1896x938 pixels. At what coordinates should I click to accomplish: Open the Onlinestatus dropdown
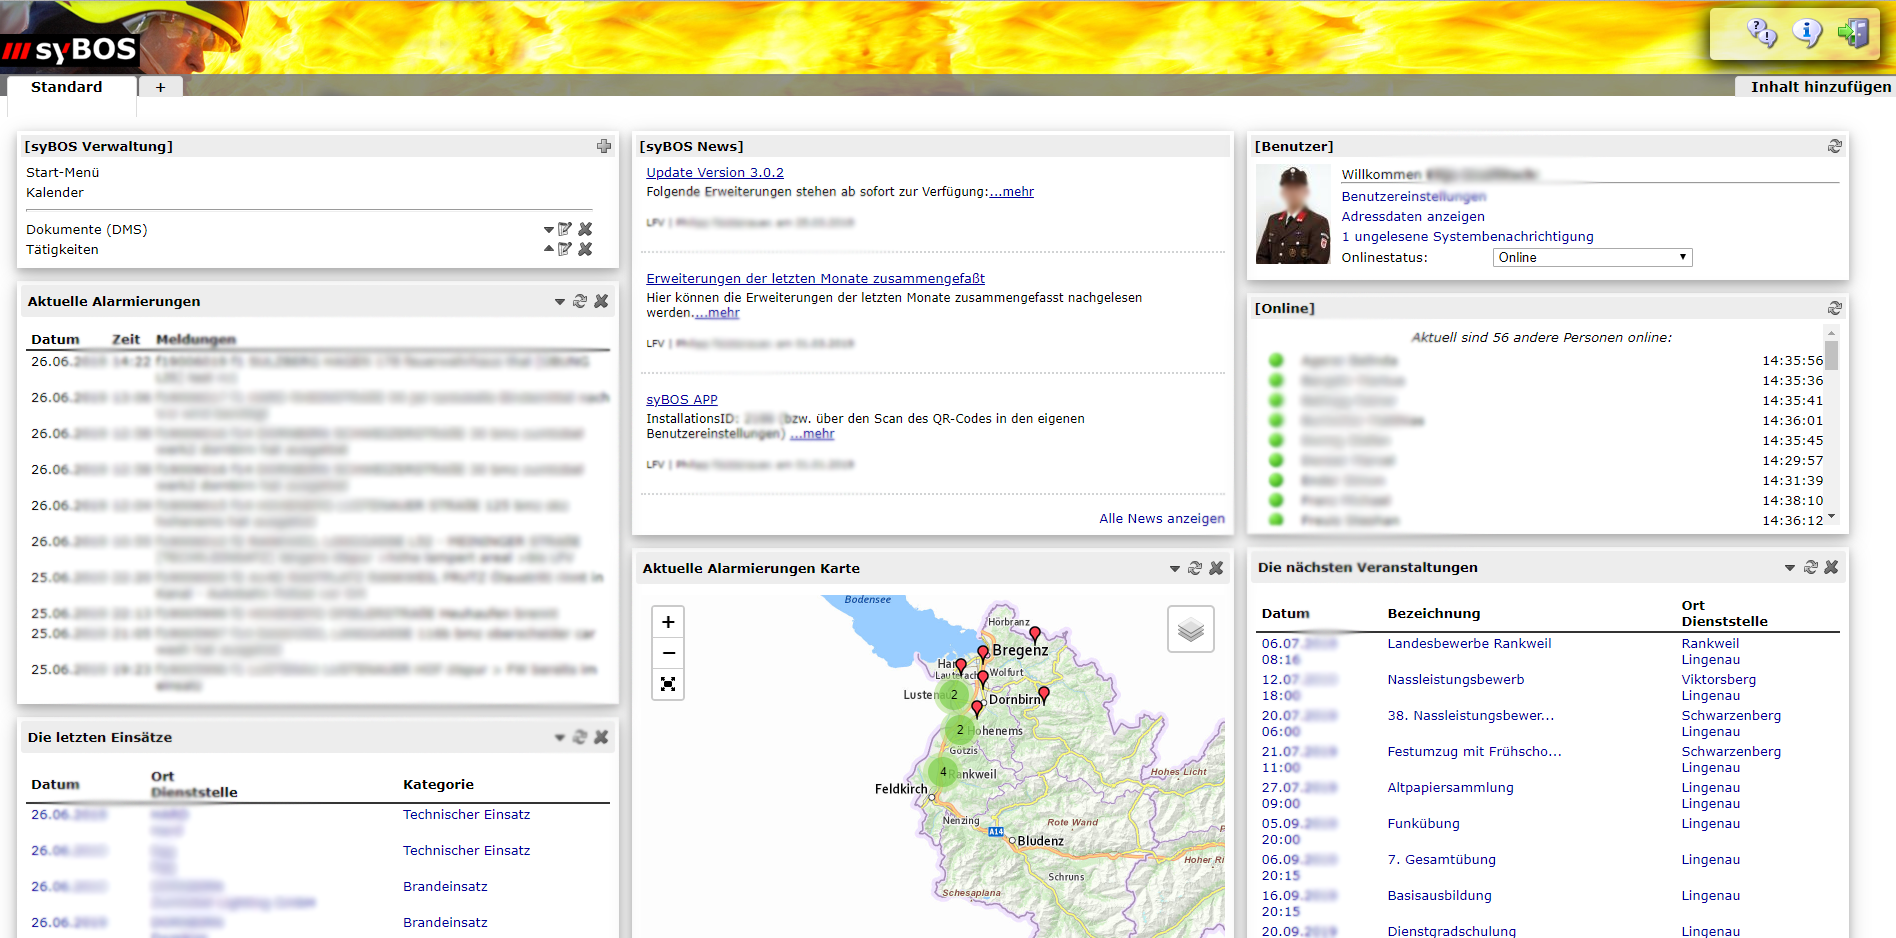pyautogui.click(x=1592, y=257)
